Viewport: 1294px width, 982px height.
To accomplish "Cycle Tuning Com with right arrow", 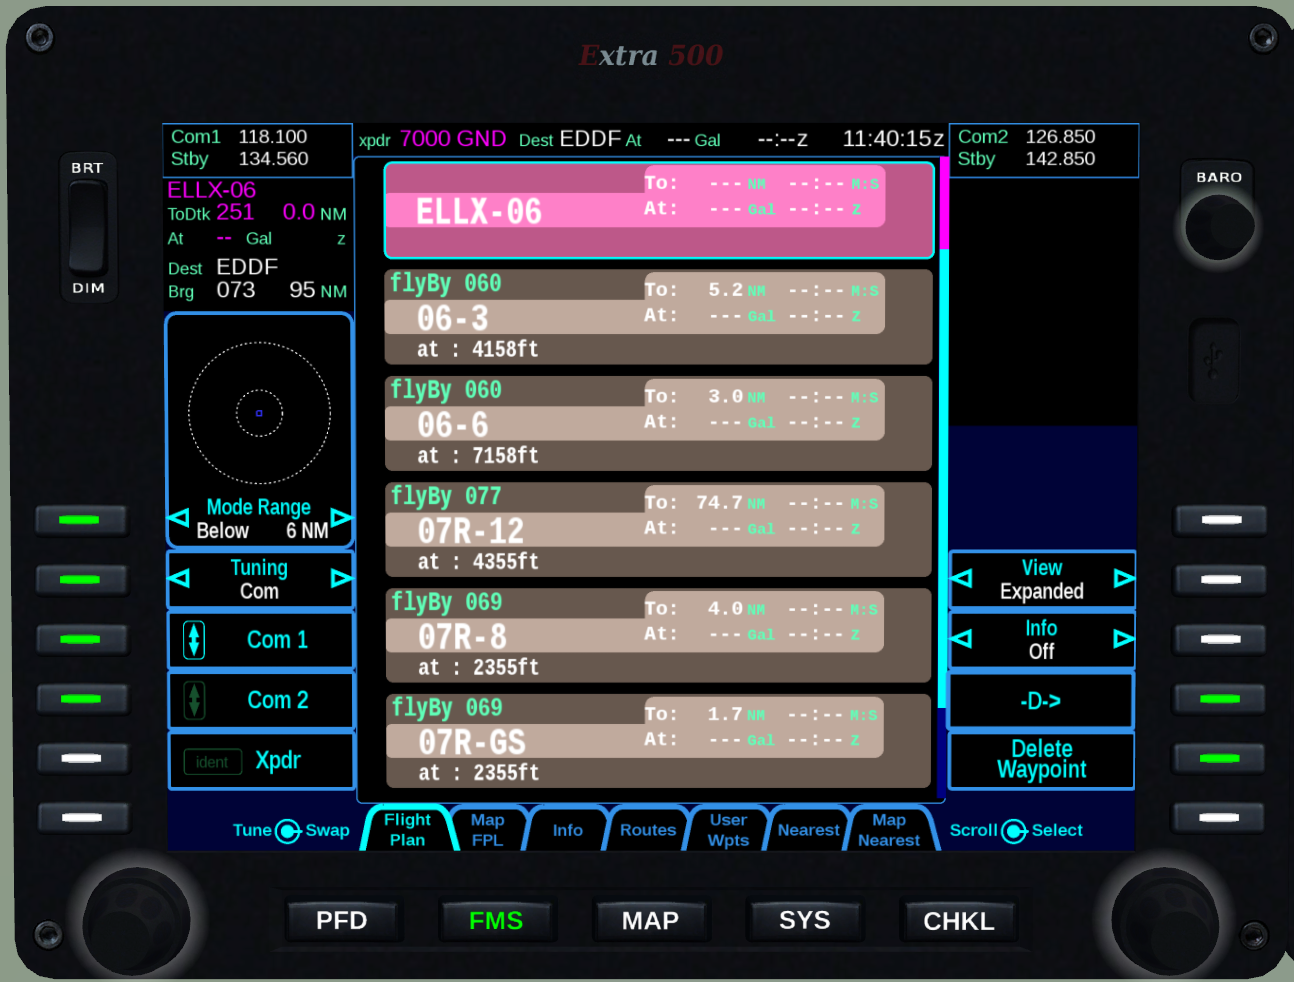I will [340, 578].
